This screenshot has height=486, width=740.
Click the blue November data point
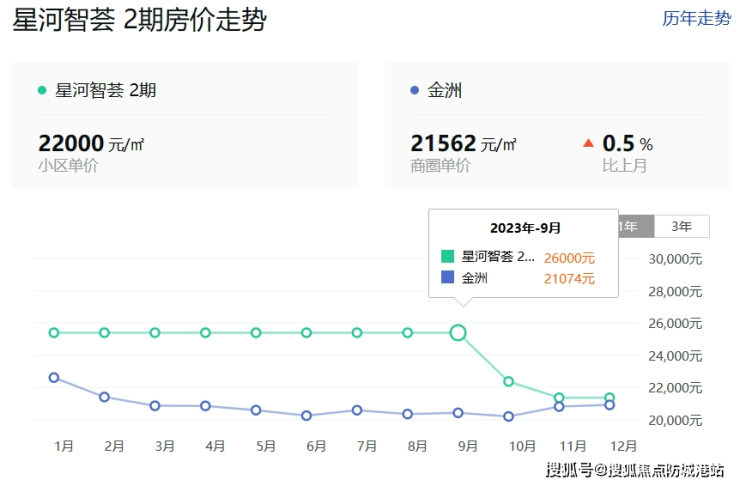click(x=559, y=406)
